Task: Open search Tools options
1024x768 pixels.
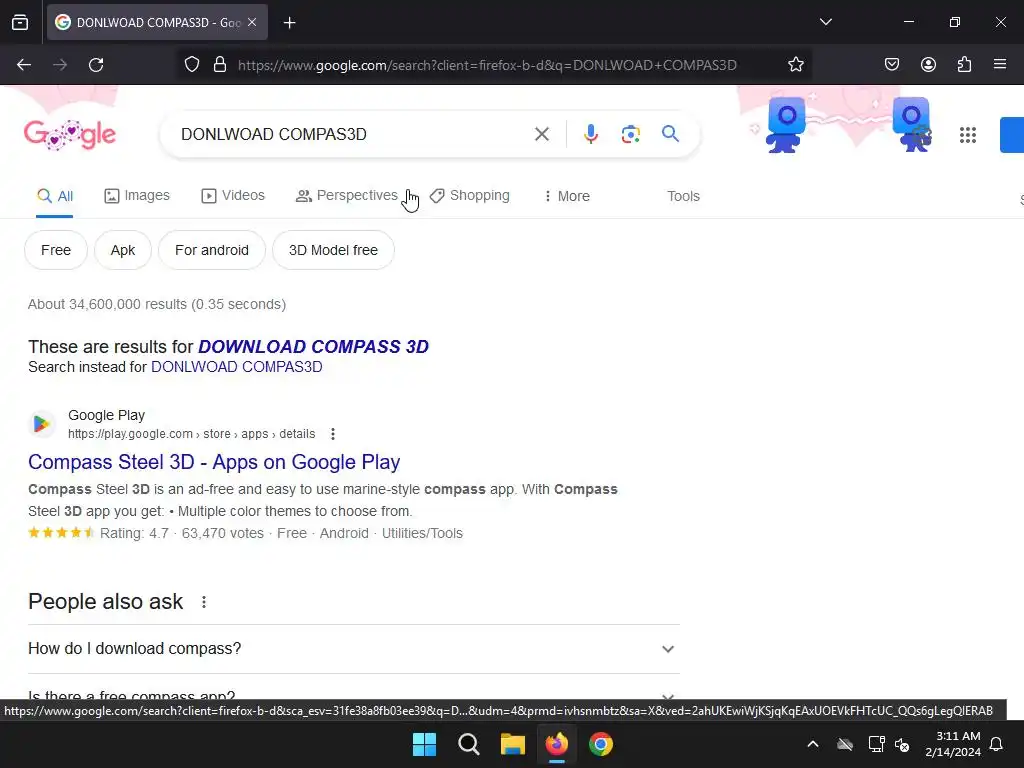Action: click(683, 196)
